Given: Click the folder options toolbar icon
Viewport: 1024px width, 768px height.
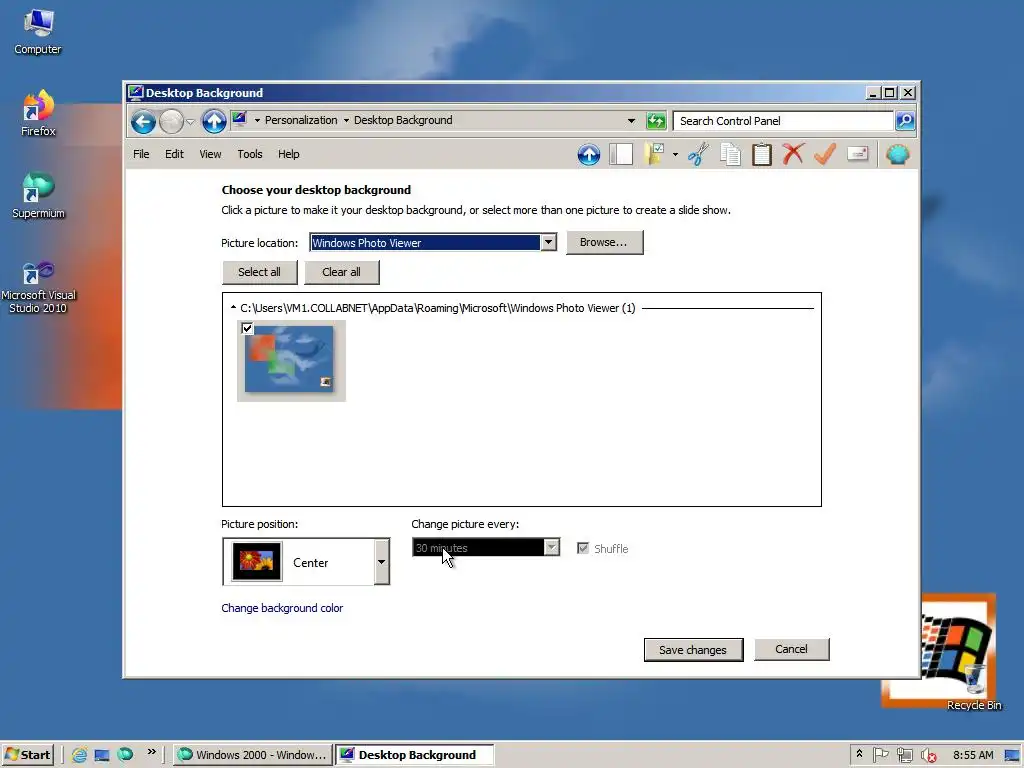Looking at the screenshot, I should [x=654, y=155].
